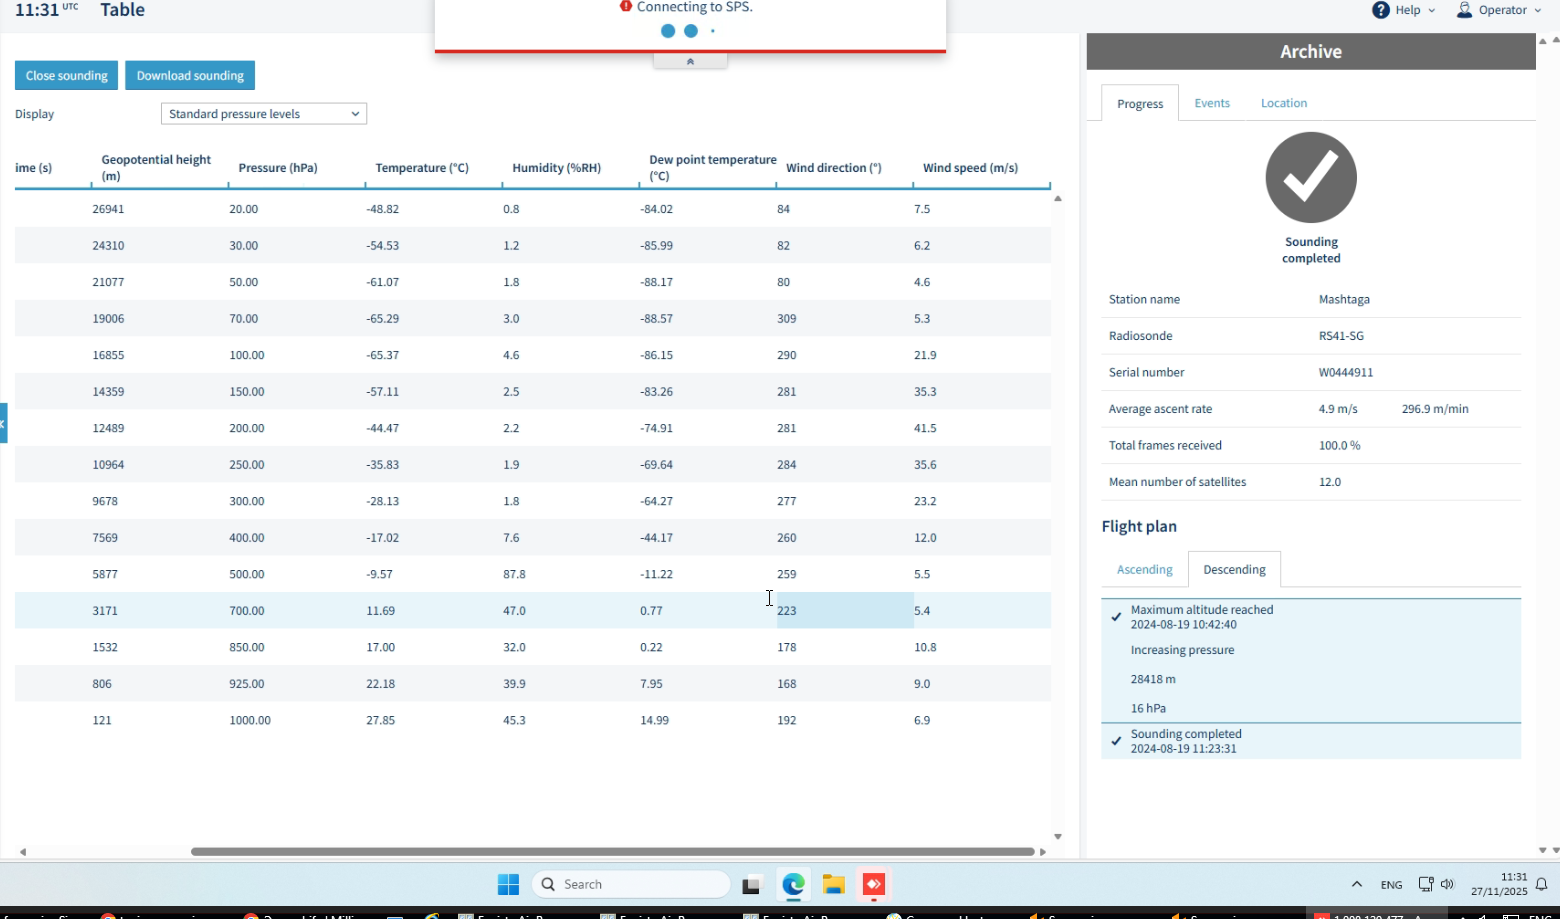Click the wind speed value 41.5
The image size is (1560, 919).
pyautogui.click(x=925, y=428)
